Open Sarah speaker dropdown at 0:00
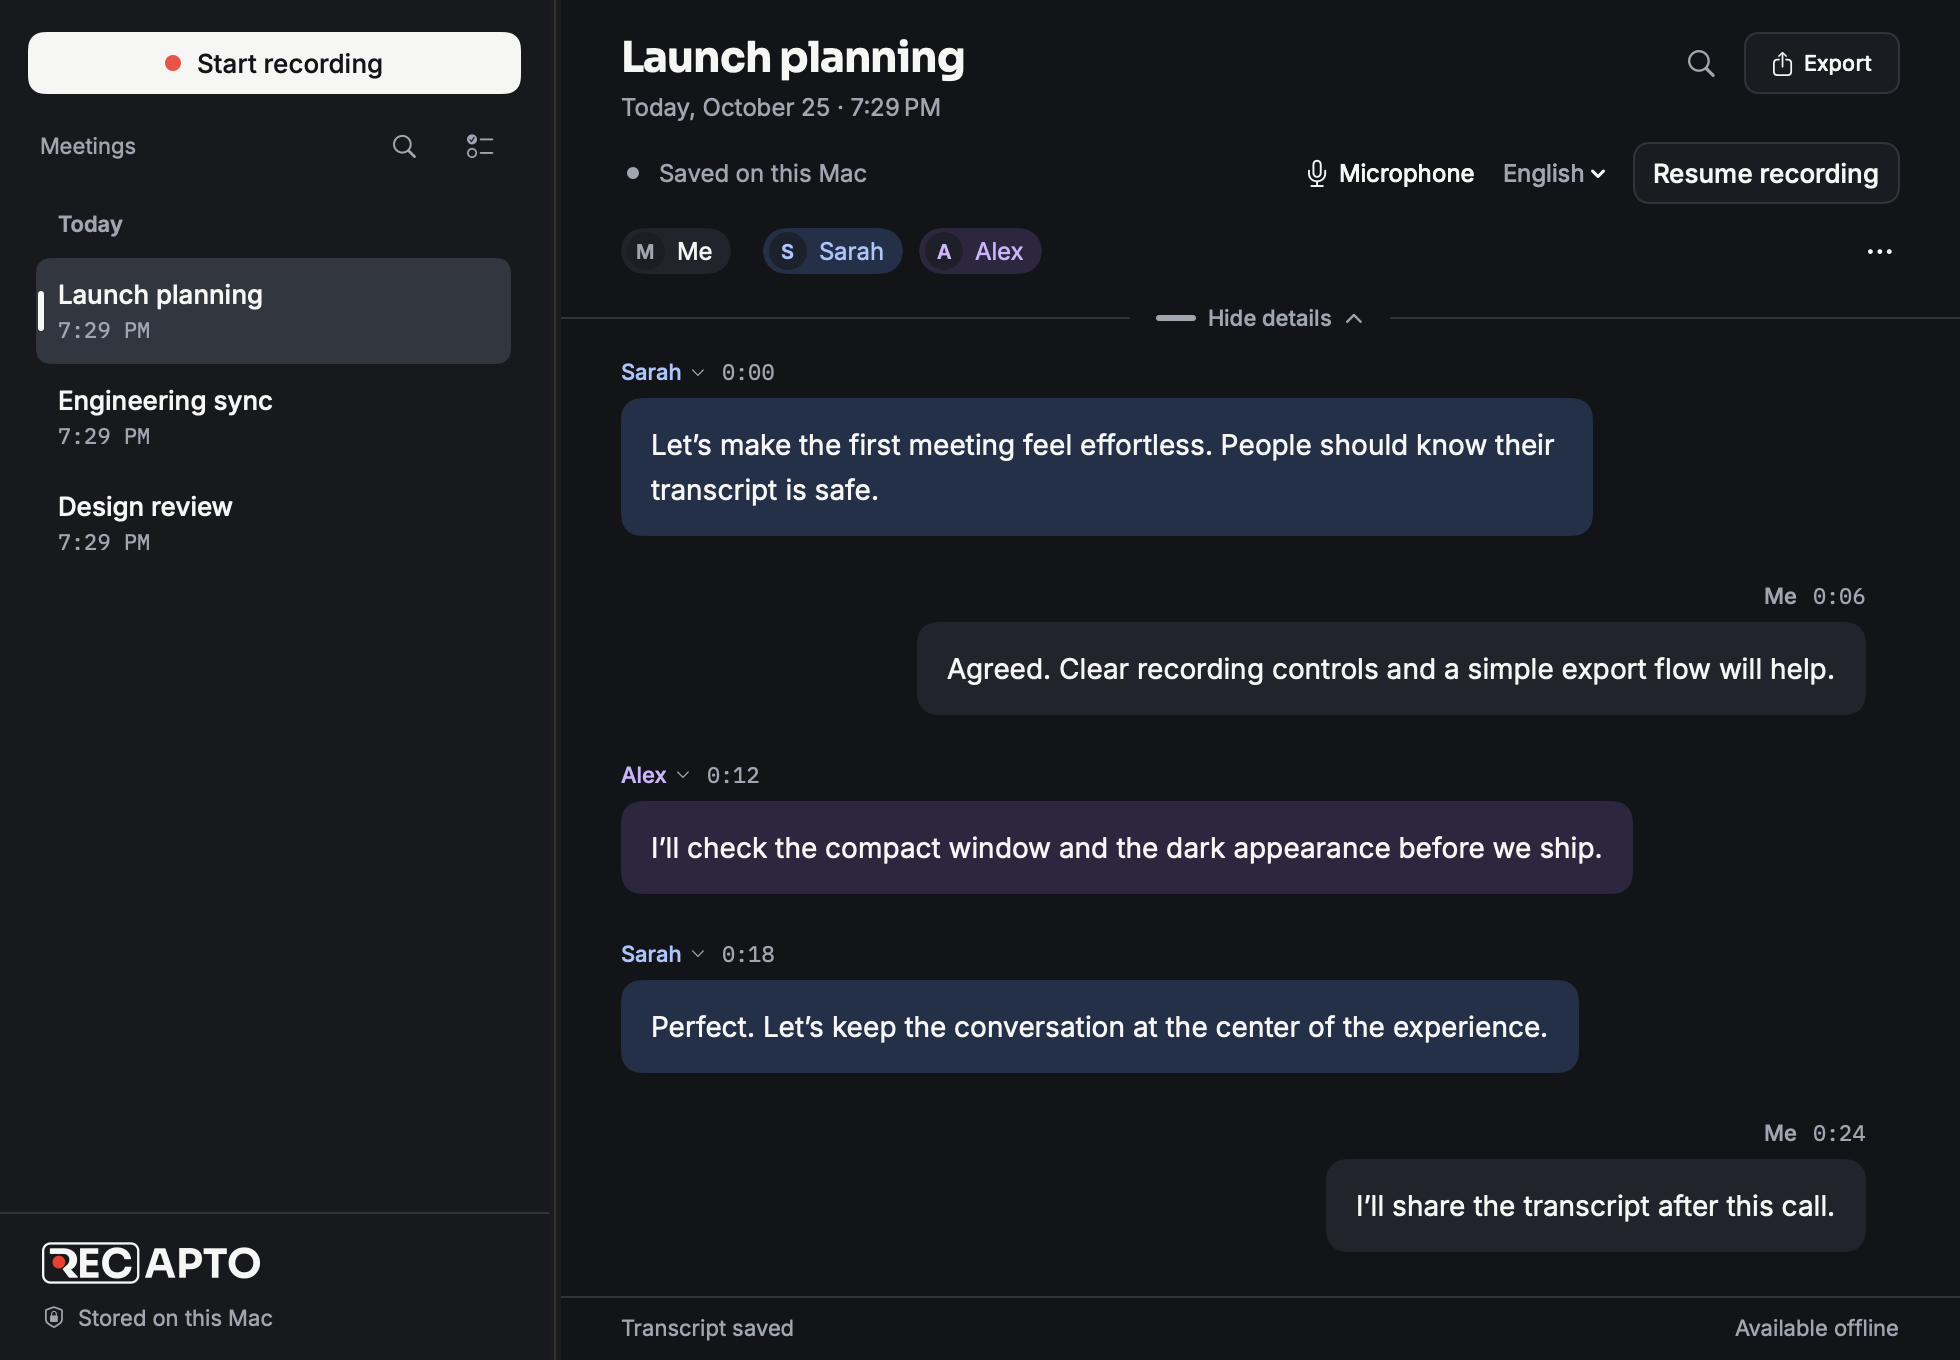This screenshot has height=1360, width=1960. click(663, 372)
